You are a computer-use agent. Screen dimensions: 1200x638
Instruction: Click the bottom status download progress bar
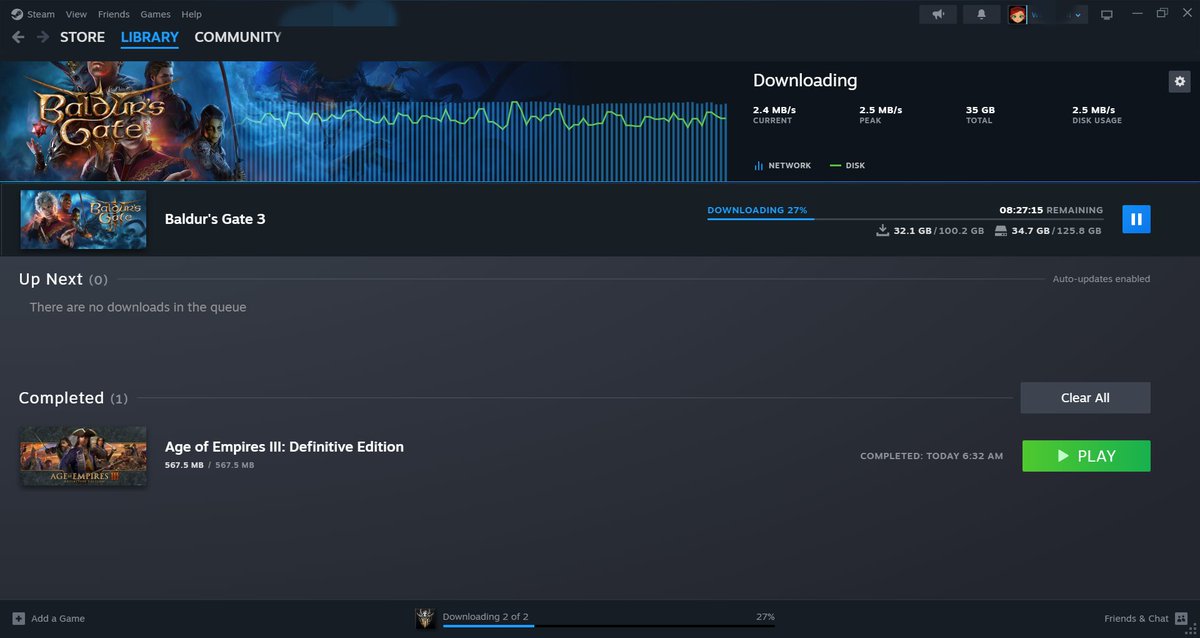coord(608,627)
